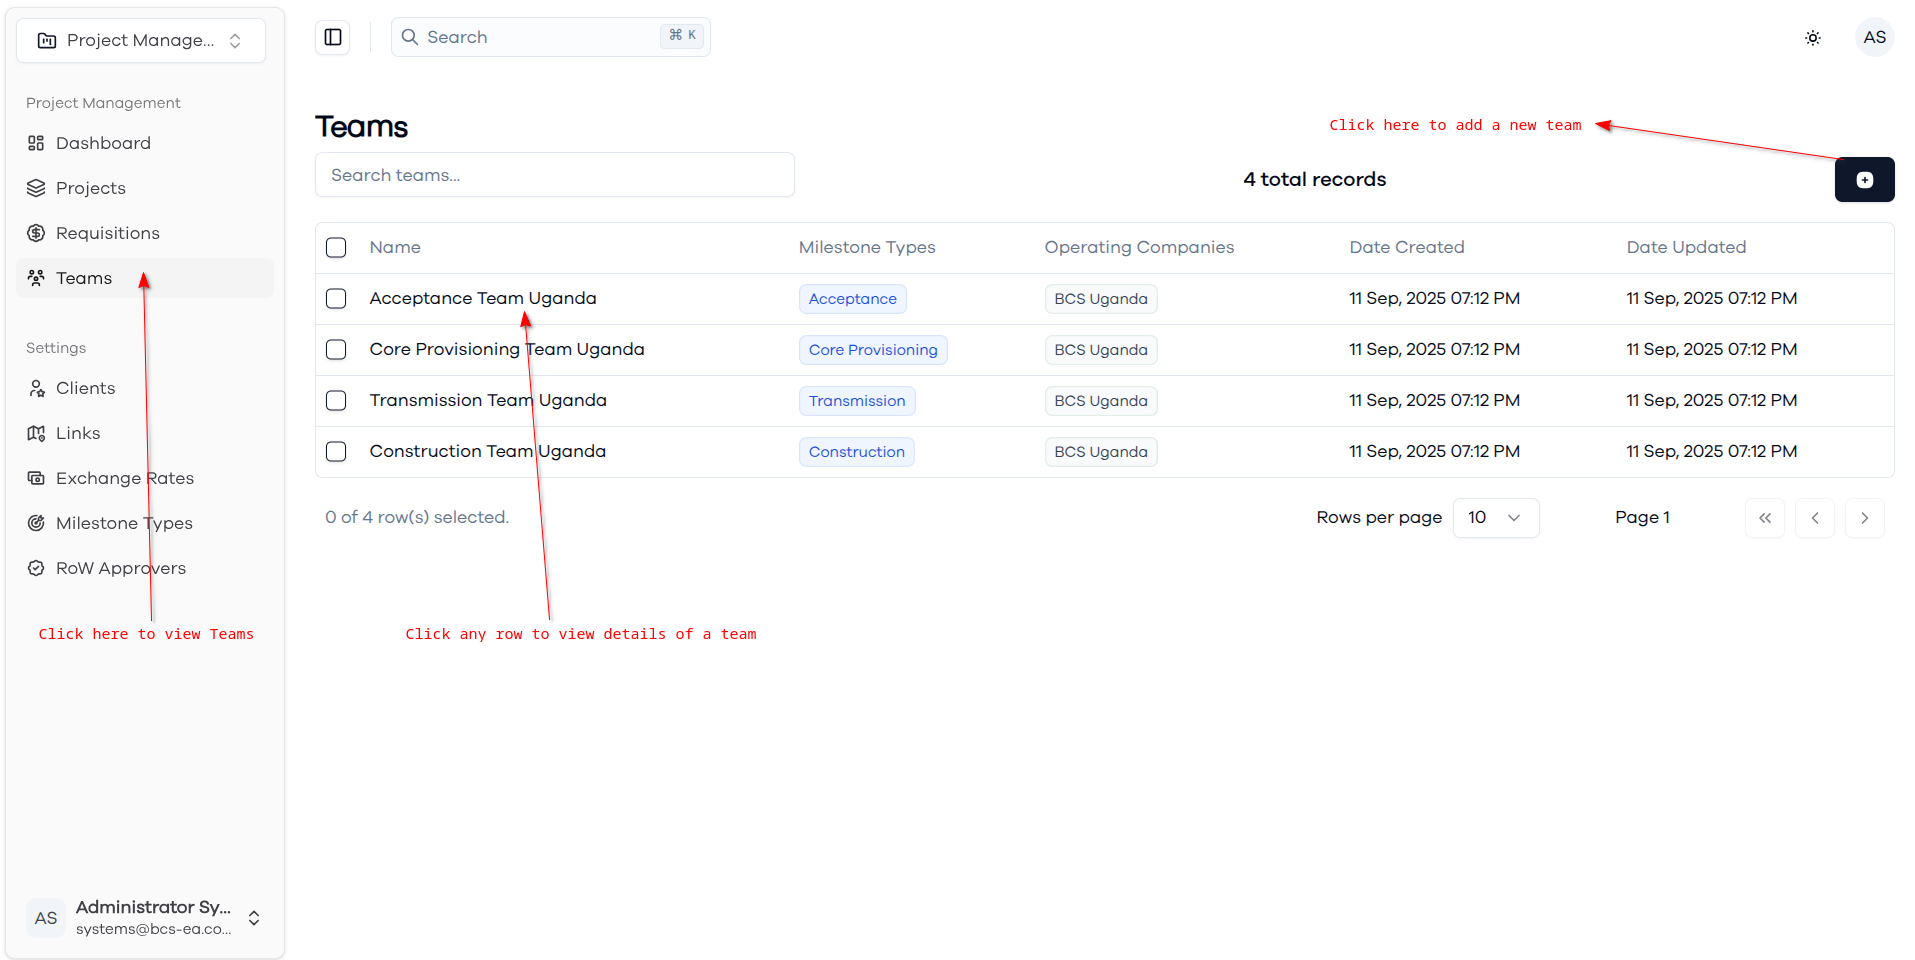Expand the Administrator account menu

(145, 917)
